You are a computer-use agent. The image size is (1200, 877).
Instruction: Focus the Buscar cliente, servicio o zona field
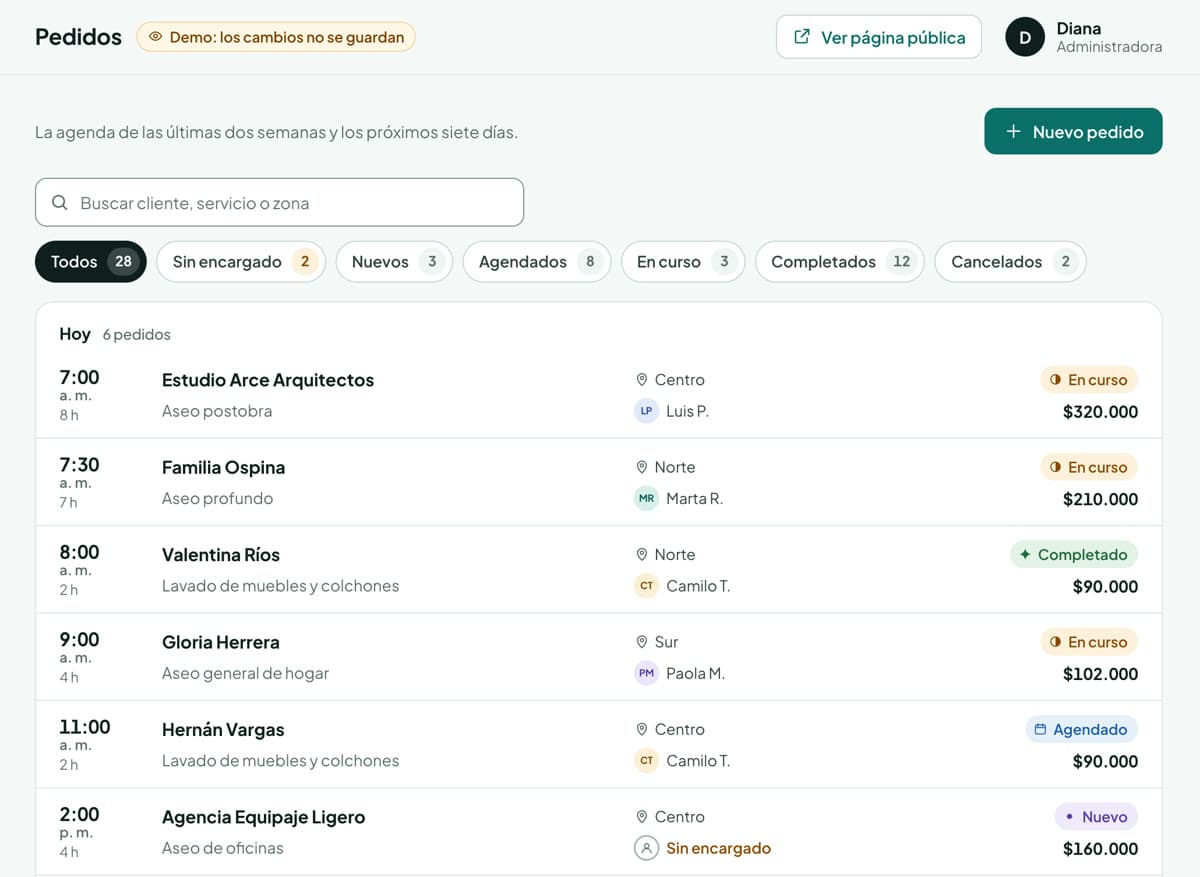point(279,202)
